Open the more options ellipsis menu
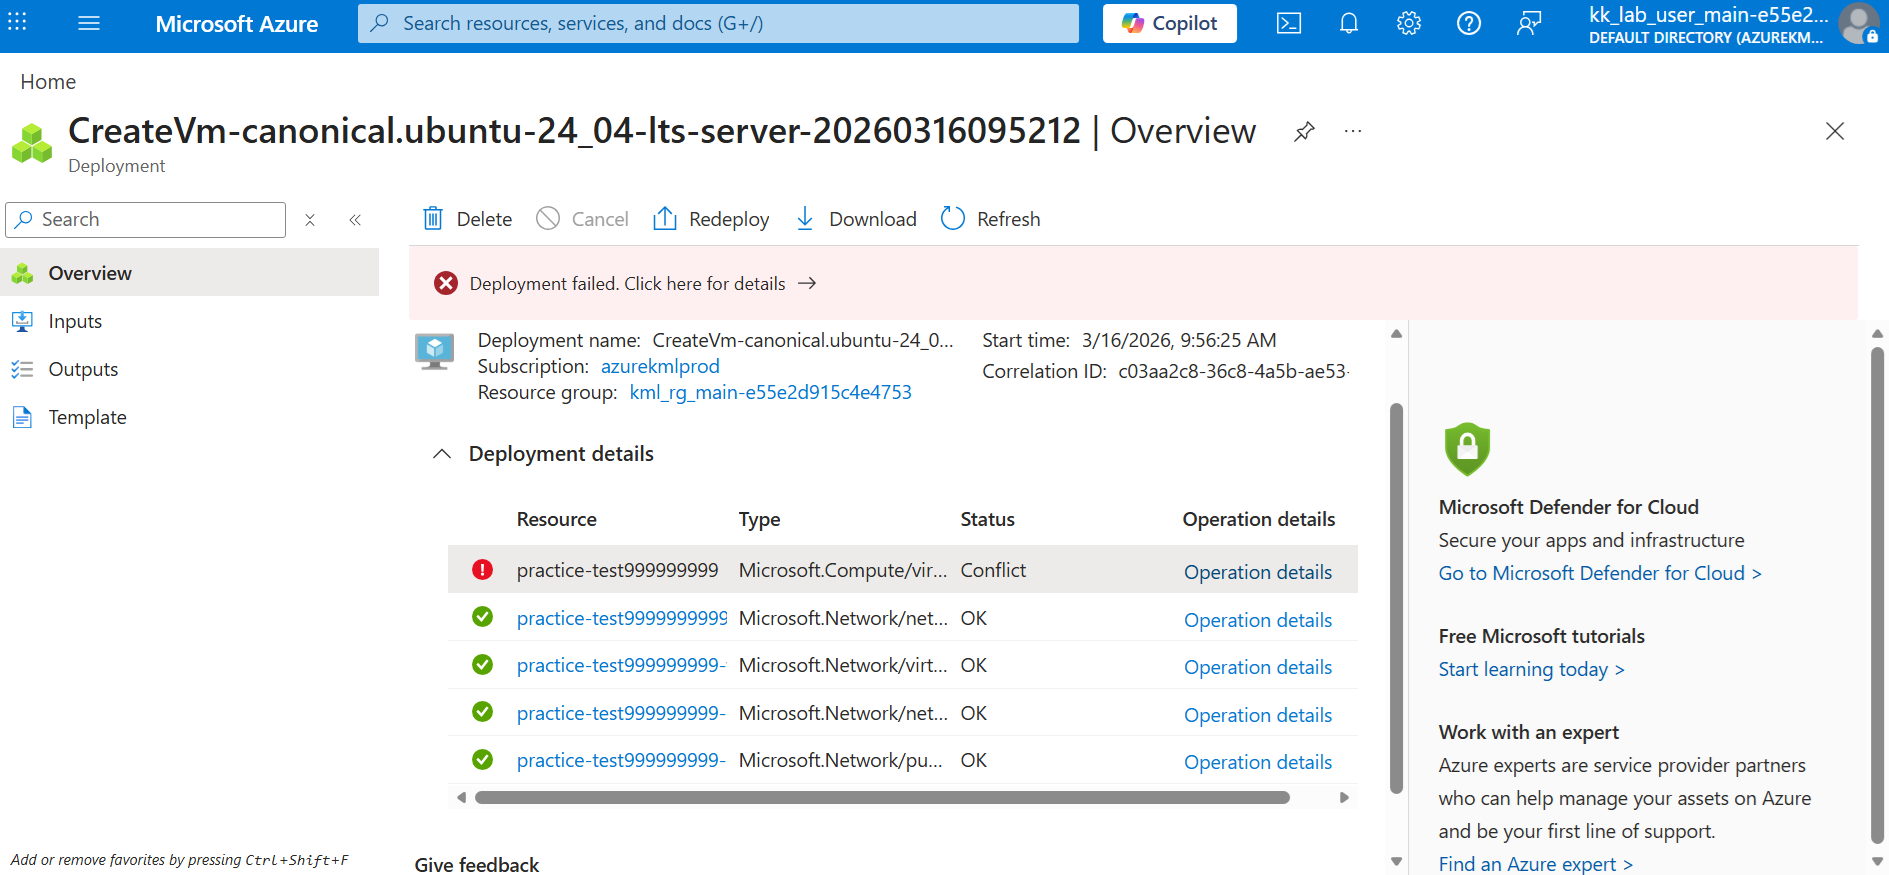This screenshot has height=875, width=1889. tap(1353, 132)
